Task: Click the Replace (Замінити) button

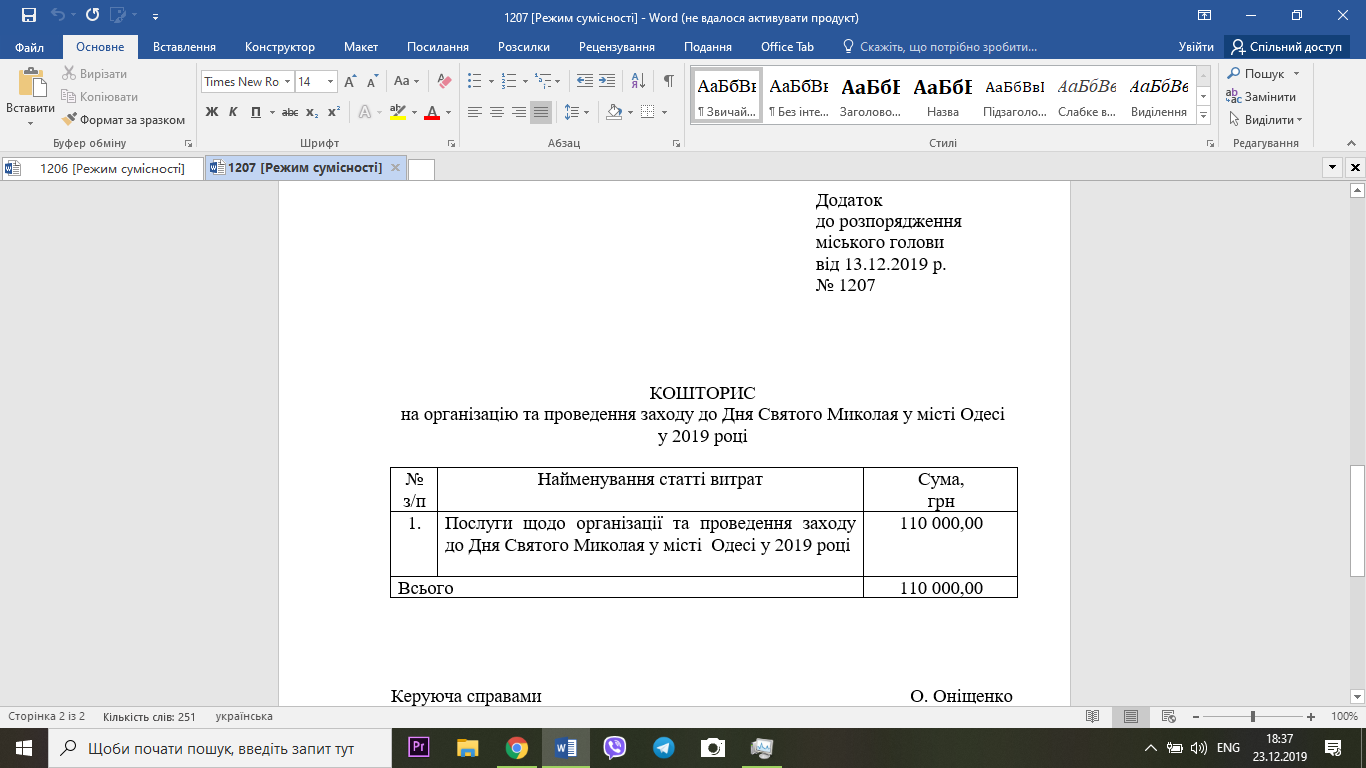Action: pyautogui.click(x=1262, y=97)
